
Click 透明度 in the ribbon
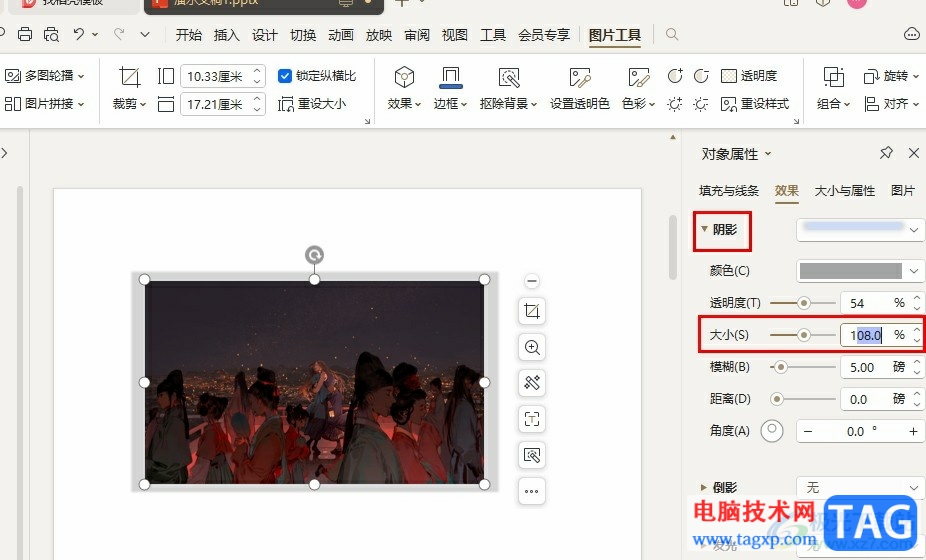(749, 76)
